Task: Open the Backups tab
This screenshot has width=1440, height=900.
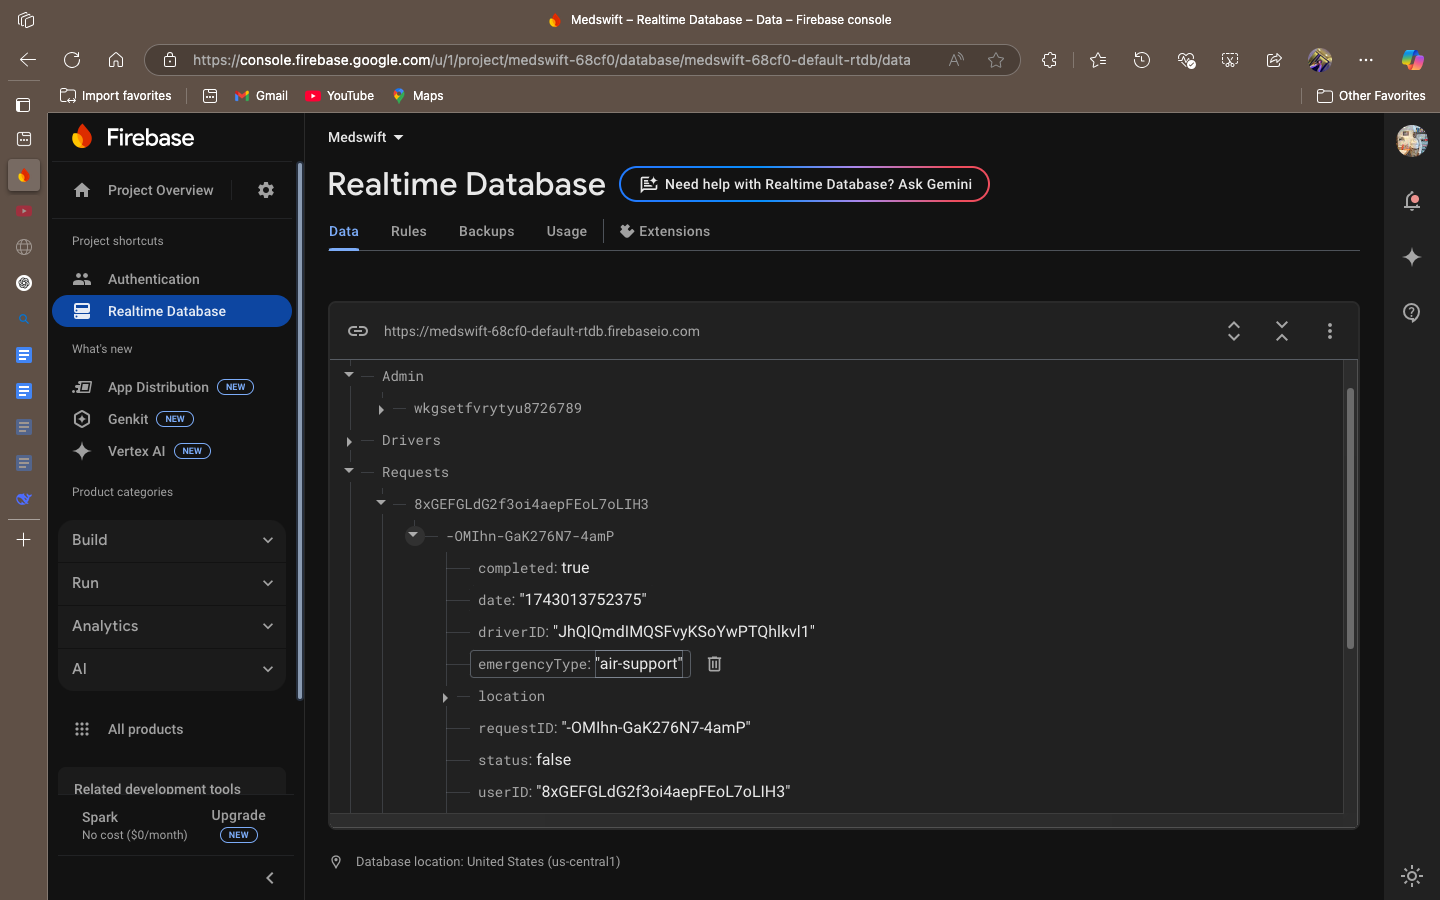Action: 486,231
